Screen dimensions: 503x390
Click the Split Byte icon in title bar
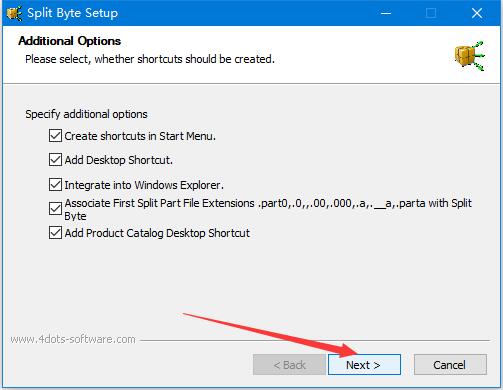coord(14,13)
